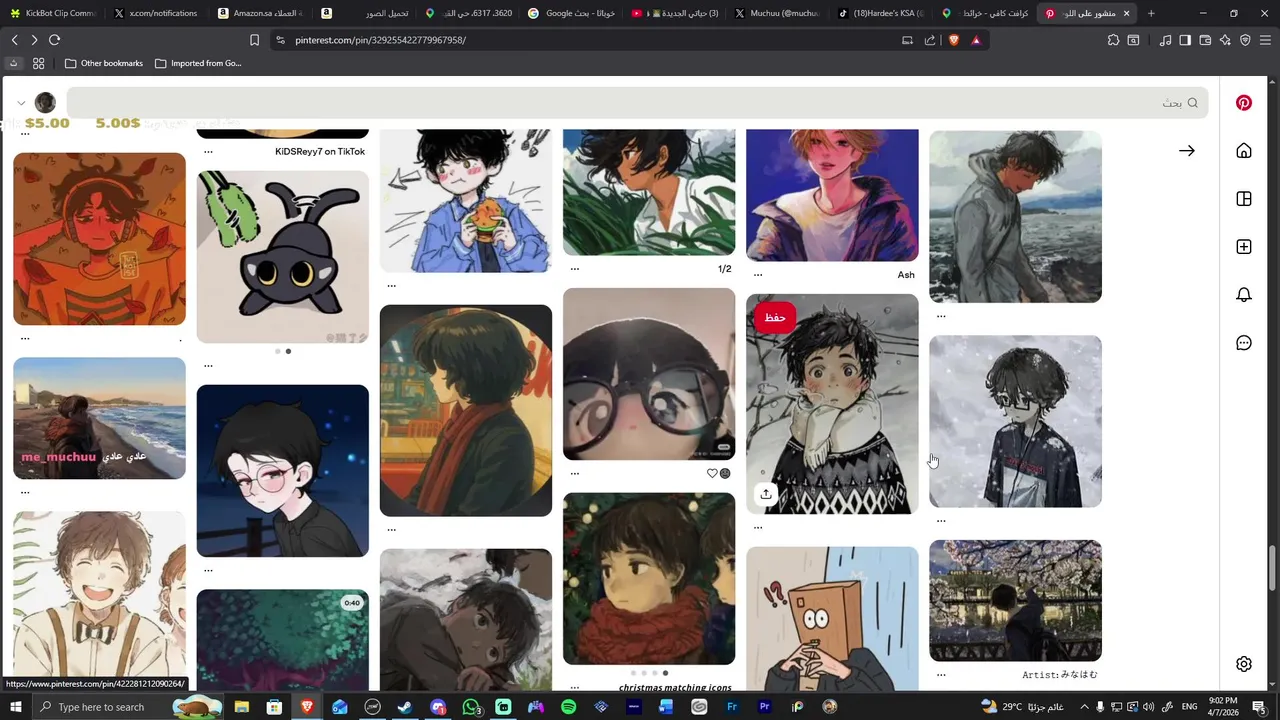Switch to x.com/notifications tab
The width and height of the screenshot is (1280, 720).
point(156,13)
